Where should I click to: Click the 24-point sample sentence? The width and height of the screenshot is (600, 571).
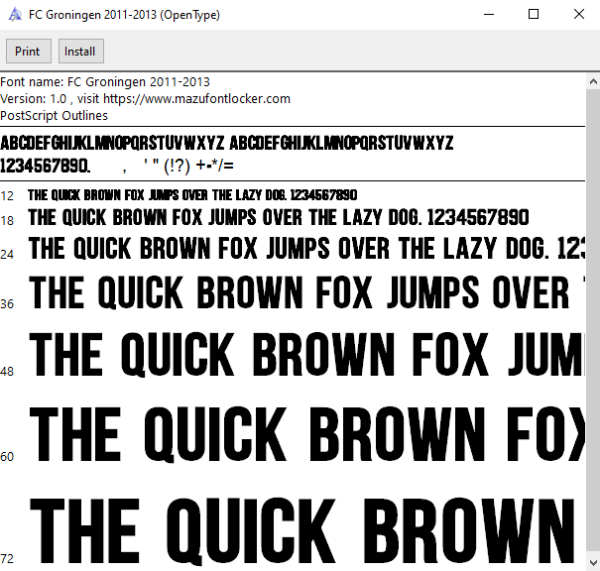(307, 248)
